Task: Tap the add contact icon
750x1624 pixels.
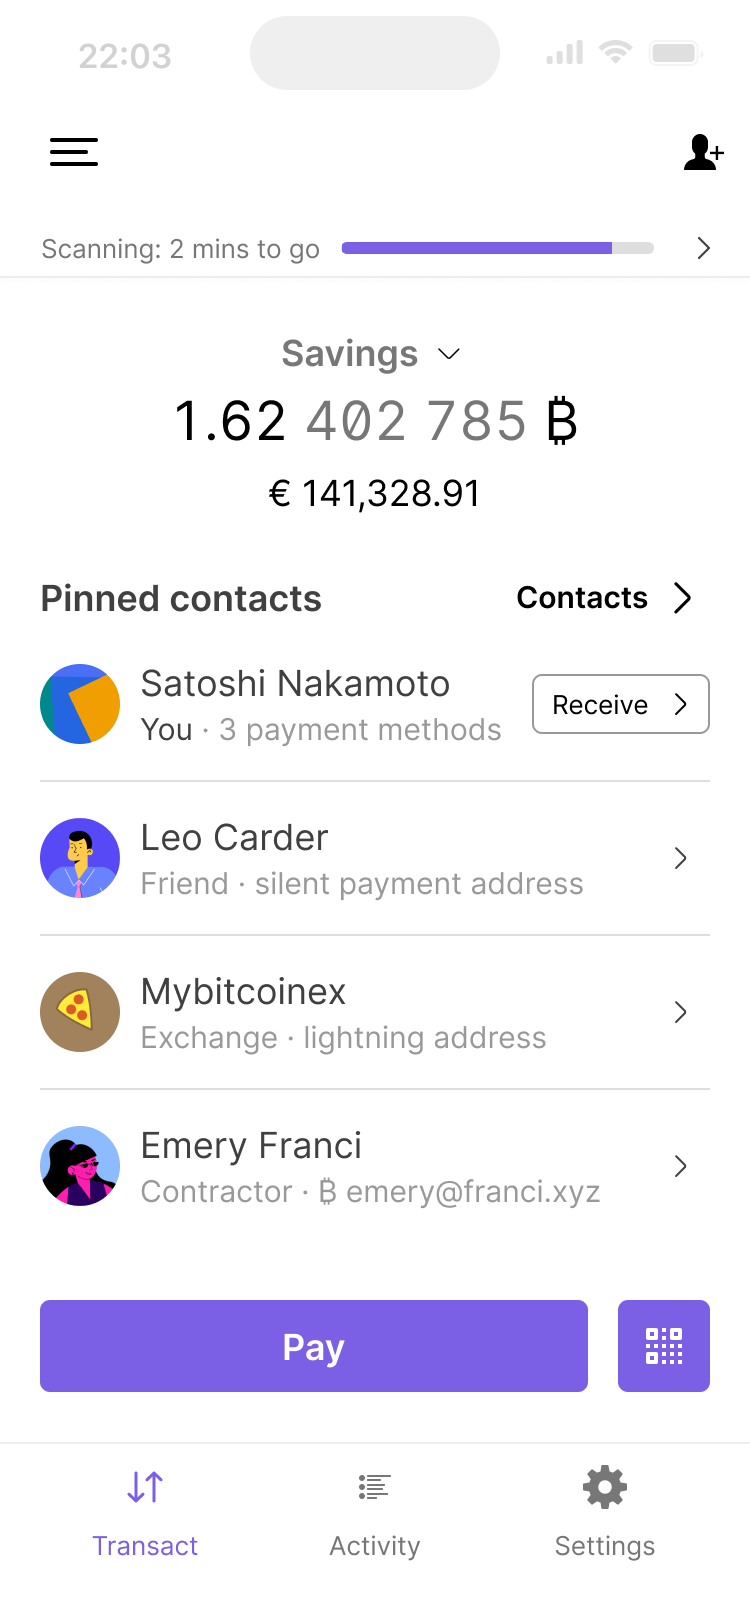Action: 703,153
